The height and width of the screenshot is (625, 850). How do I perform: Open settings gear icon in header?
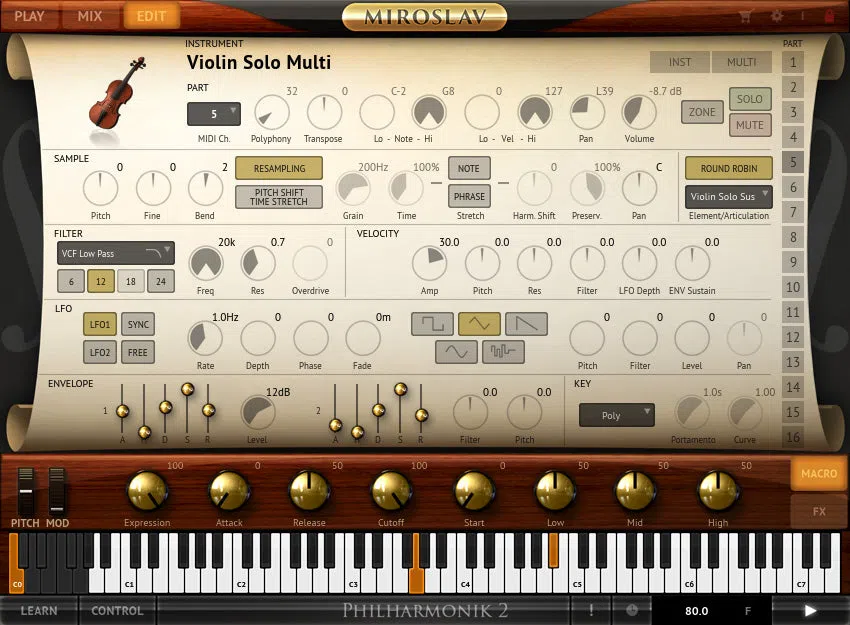pos(777,16)
